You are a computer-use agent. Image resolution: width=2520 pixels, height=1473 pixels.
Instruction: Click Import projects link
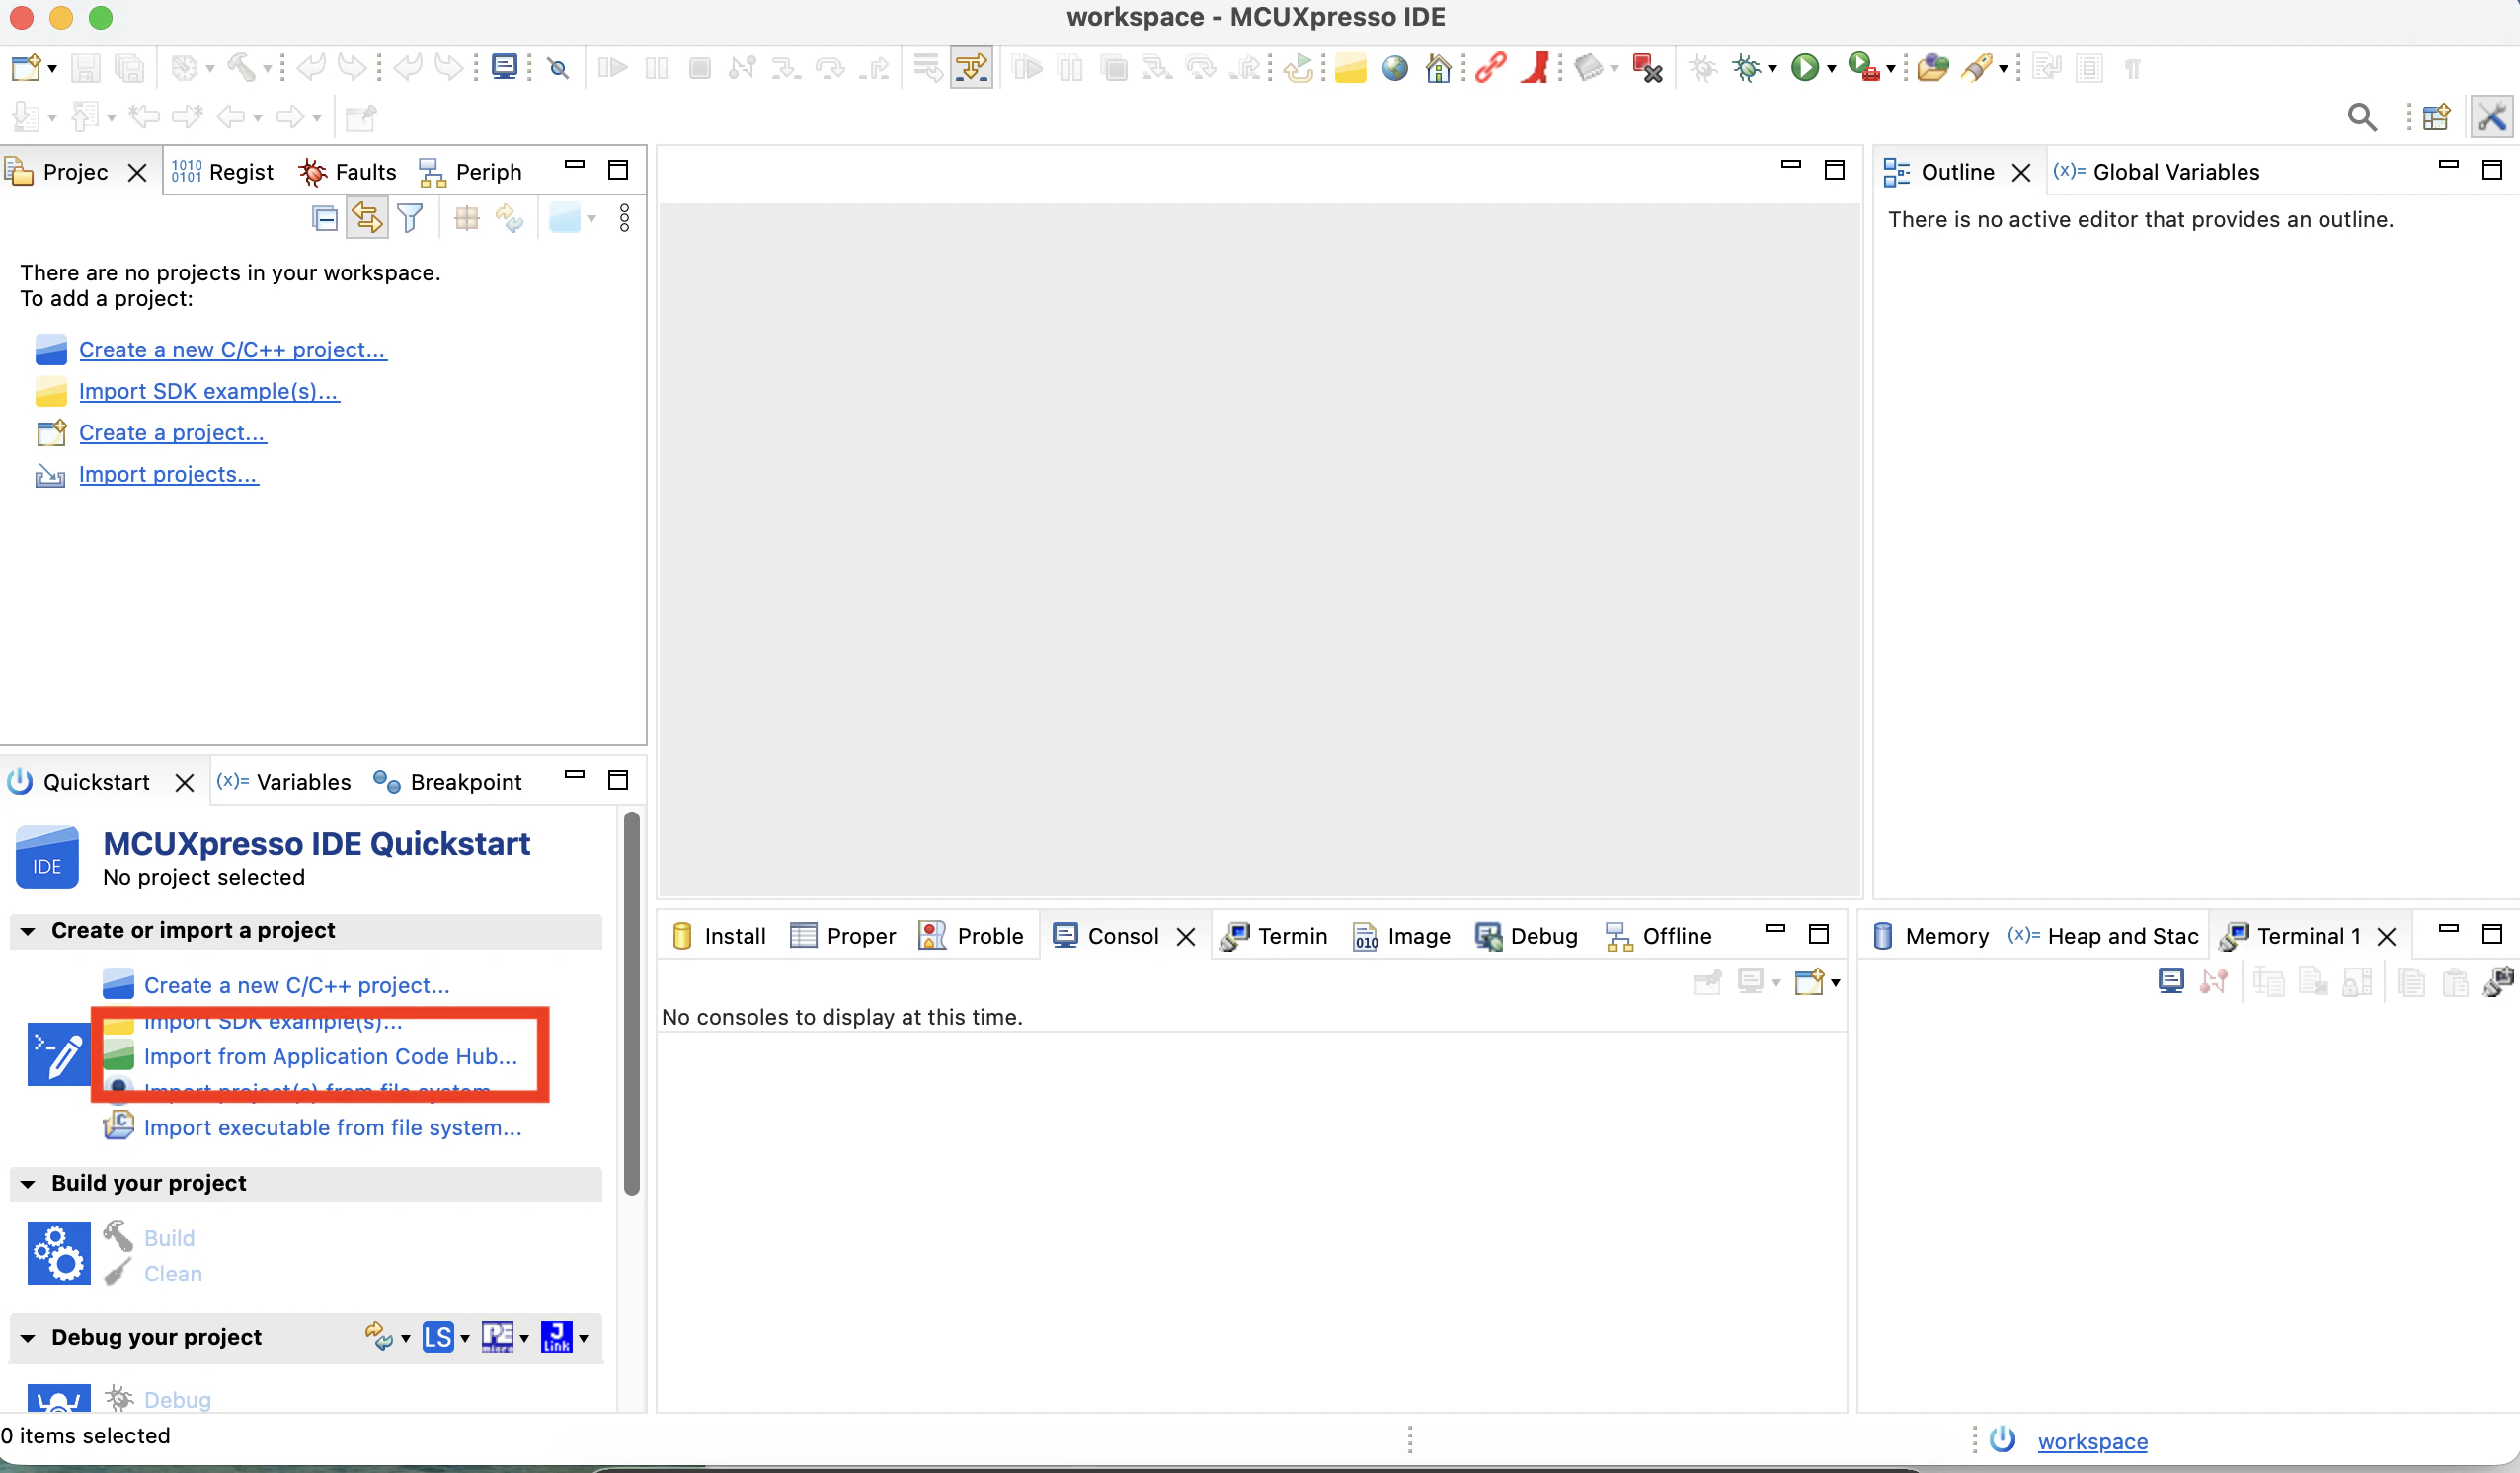coord(169,474)
